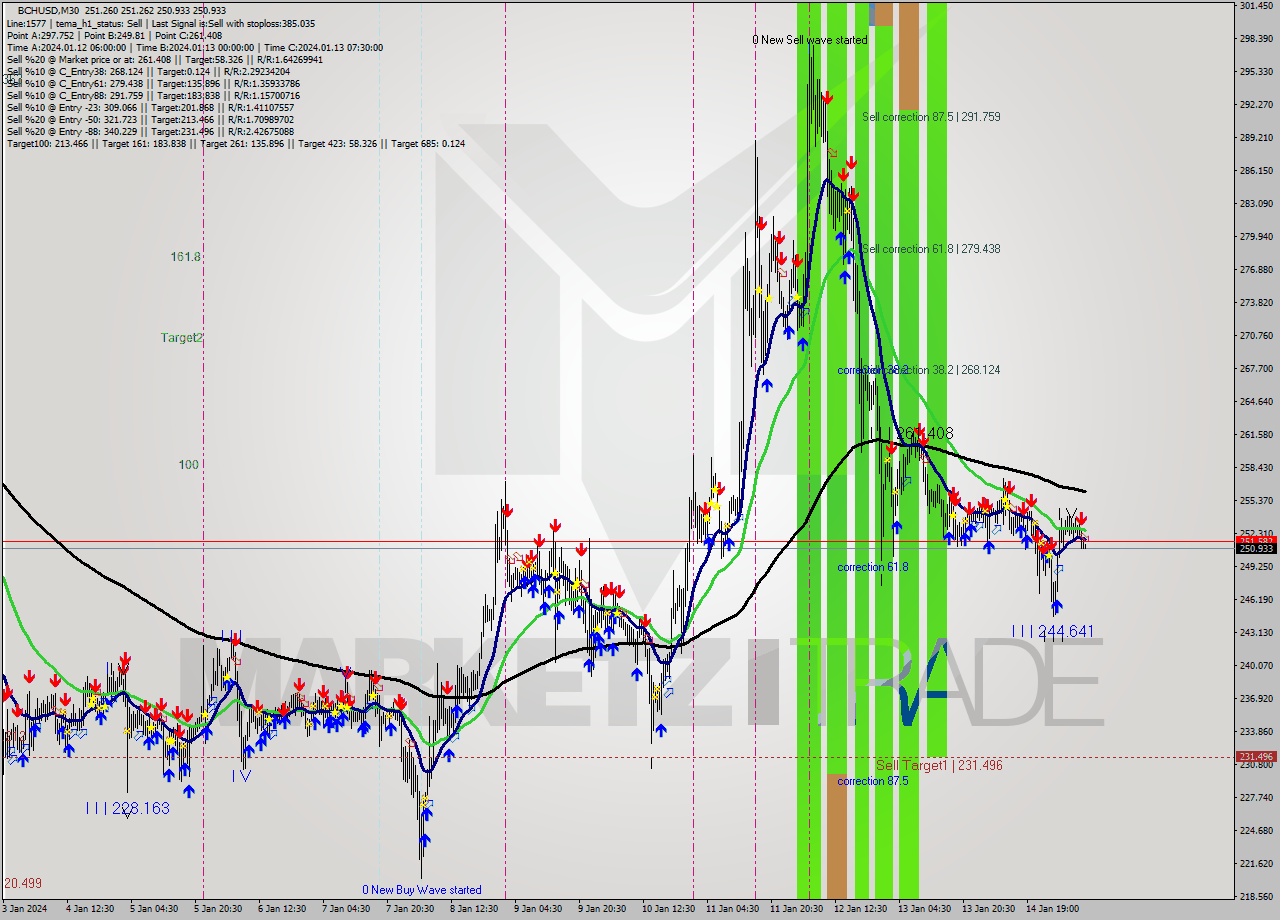
Task: Click the 264.640 price axis value
Action: 1255,401
